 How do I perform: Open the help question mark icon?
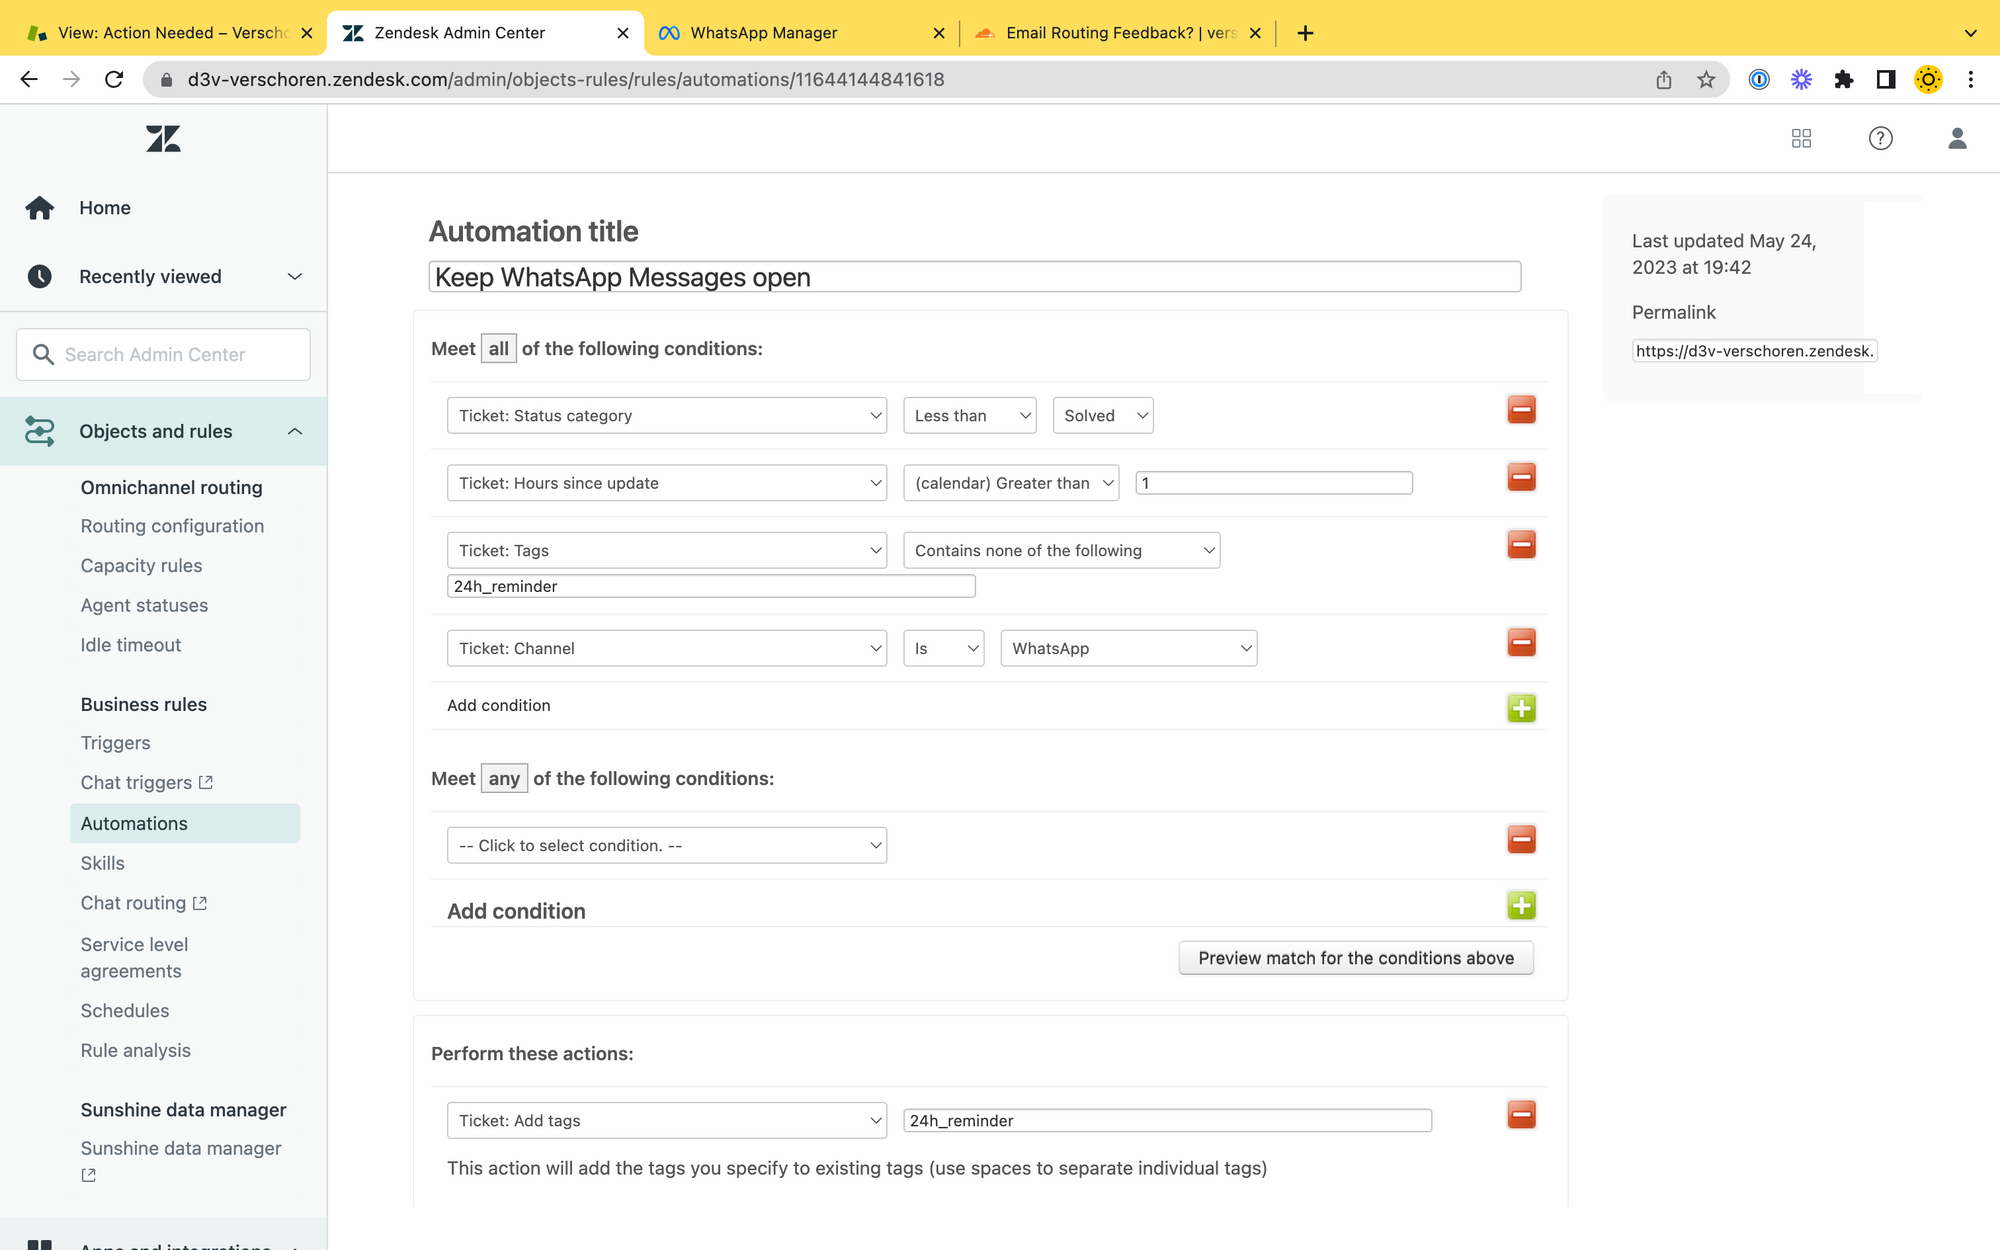pos(1880,138)
